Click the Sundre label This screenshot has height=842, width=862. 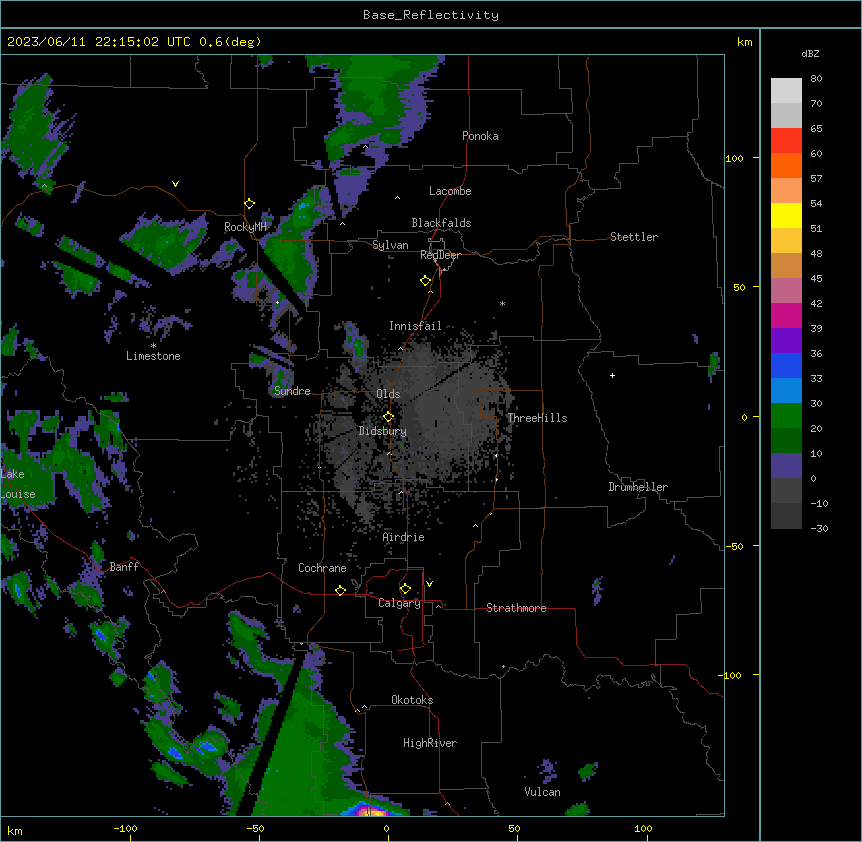pos(292,391)
